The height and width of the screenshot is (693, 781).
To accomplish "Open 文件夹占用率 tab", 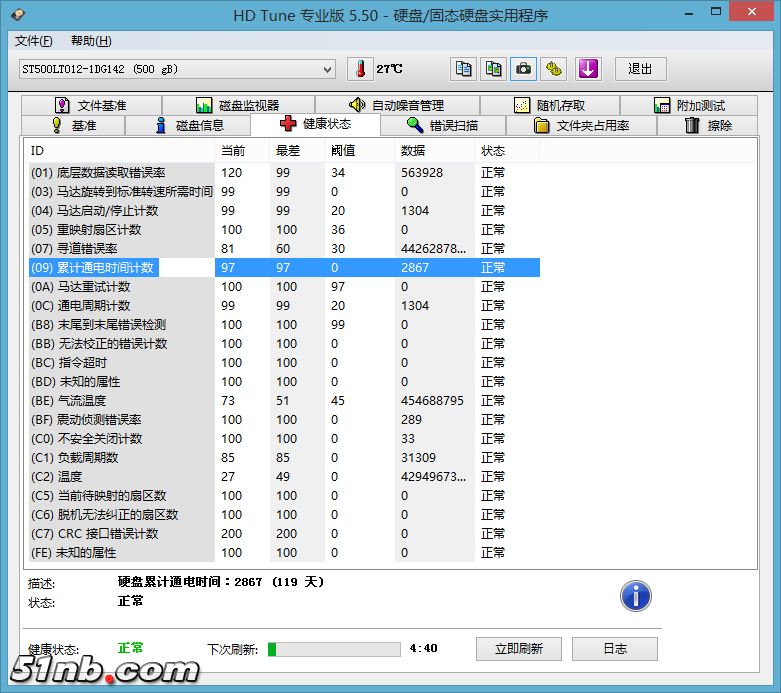I will [581, 125].
